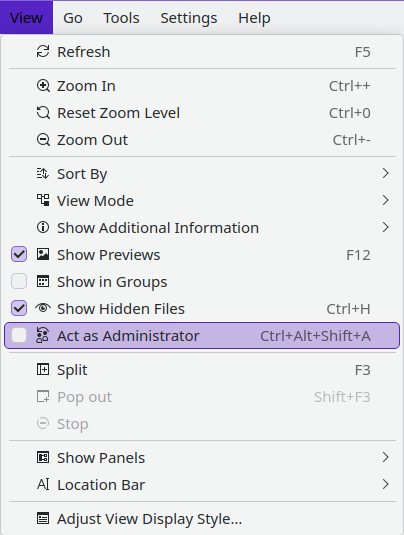Expand the Show Panels submenu arrow

386,457
